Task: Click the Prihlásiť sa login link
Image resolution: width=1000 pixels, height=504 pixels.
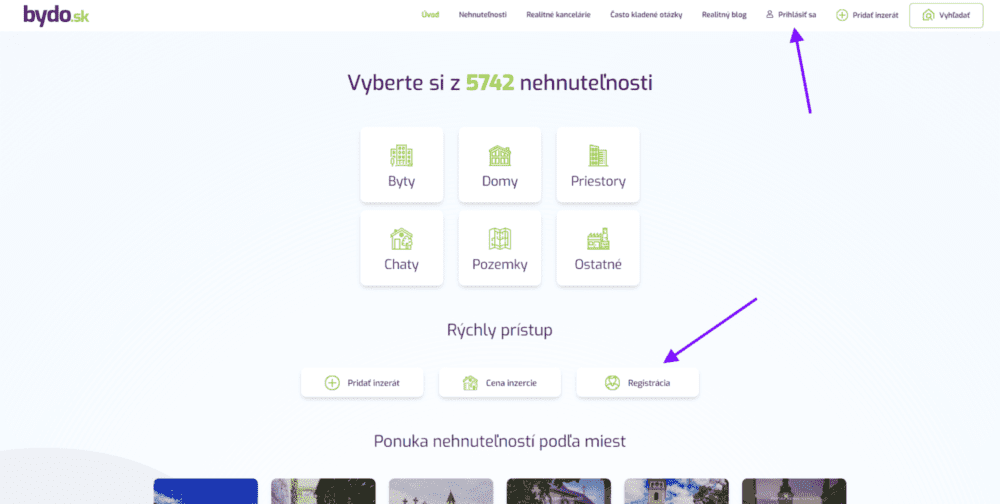Action: 797,15
